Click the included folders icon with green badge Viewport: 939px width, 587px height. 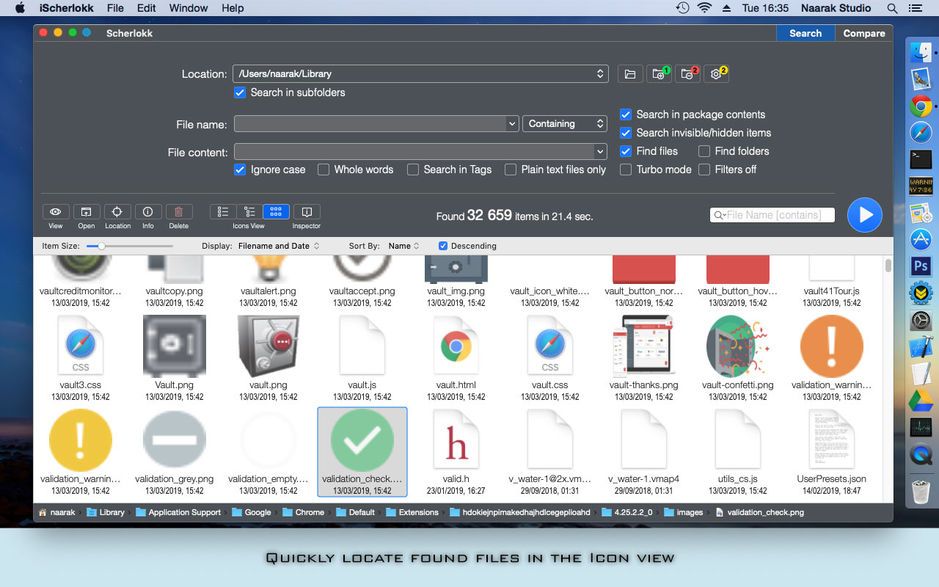tap(659, 74)
